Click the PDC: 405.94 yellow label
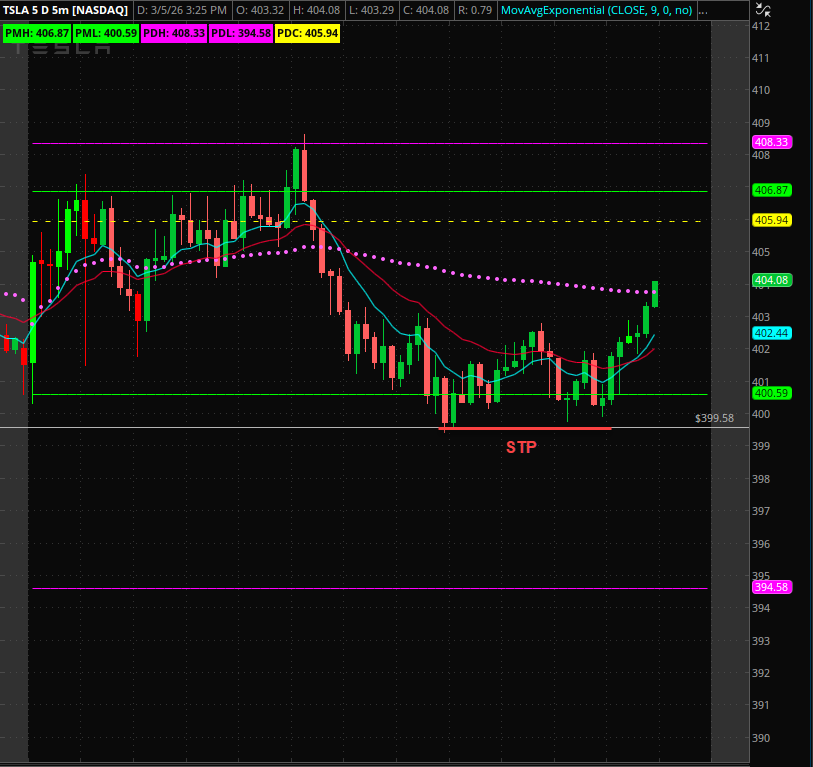This screenshot has width=813, height=767. pyautogui.click(x=307, y=34)
